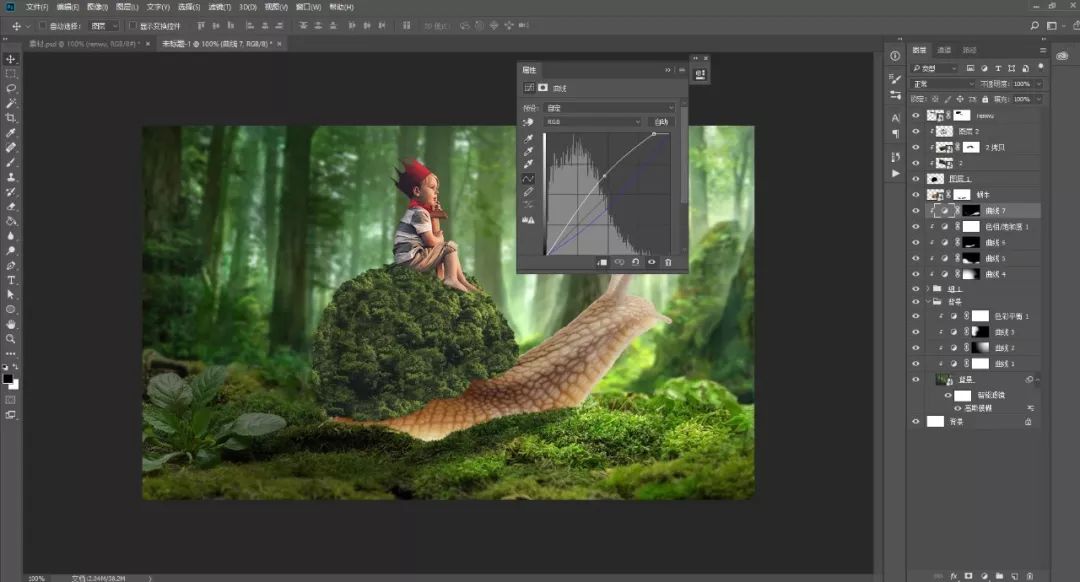Image resolution: width=1080 pixels, height=582 pixels.
Task: Toggle the 自动选择 checkbox
Action: (x=43, y=25)
